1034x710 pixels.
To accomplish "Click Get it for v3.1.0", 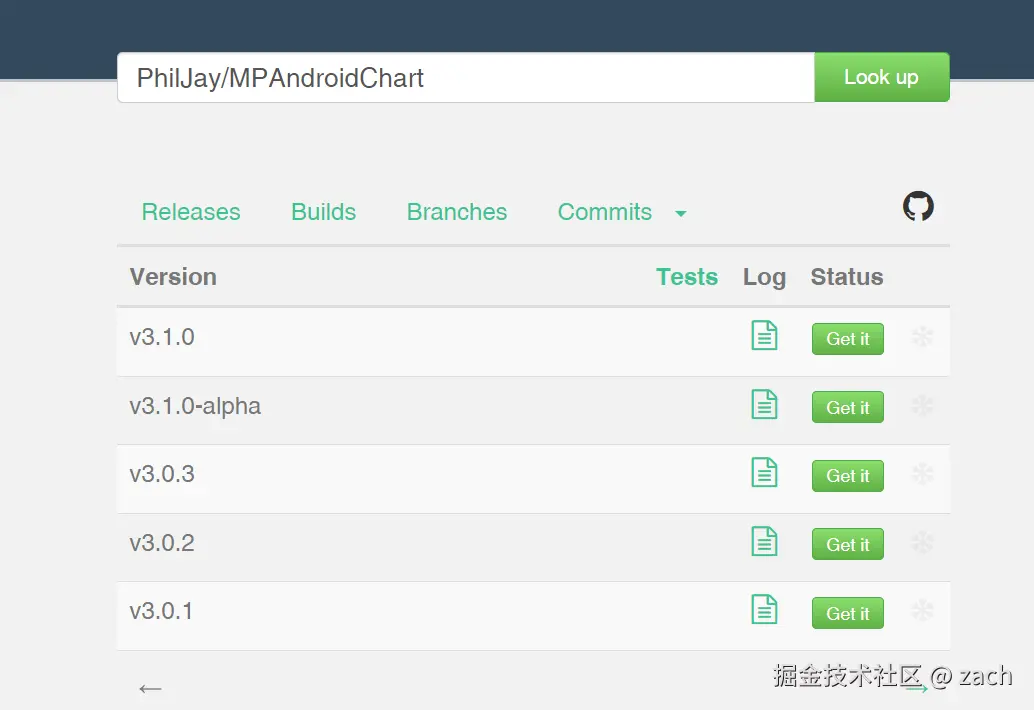I will pyautogui.click(x=847, y=339).
